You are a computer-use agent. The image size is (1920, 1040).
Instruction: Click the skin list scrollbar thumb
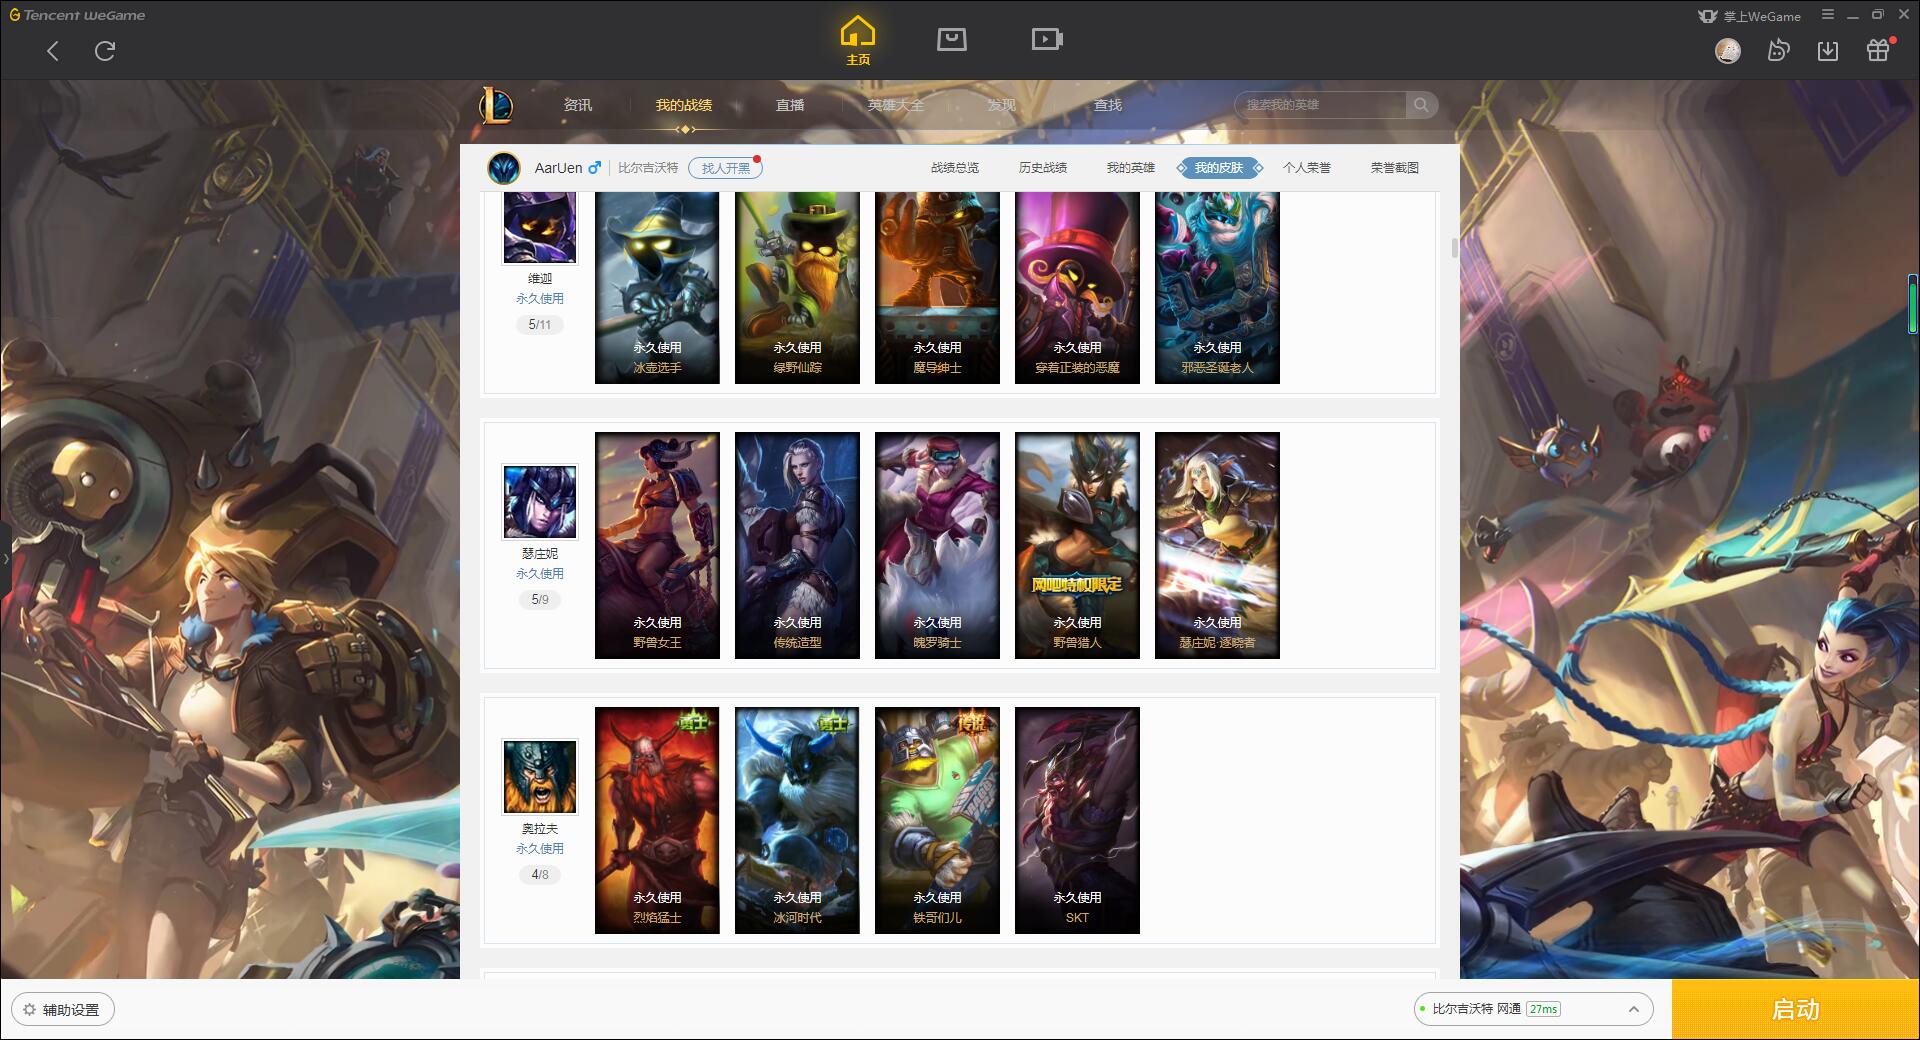click(x=1454, y=248)
